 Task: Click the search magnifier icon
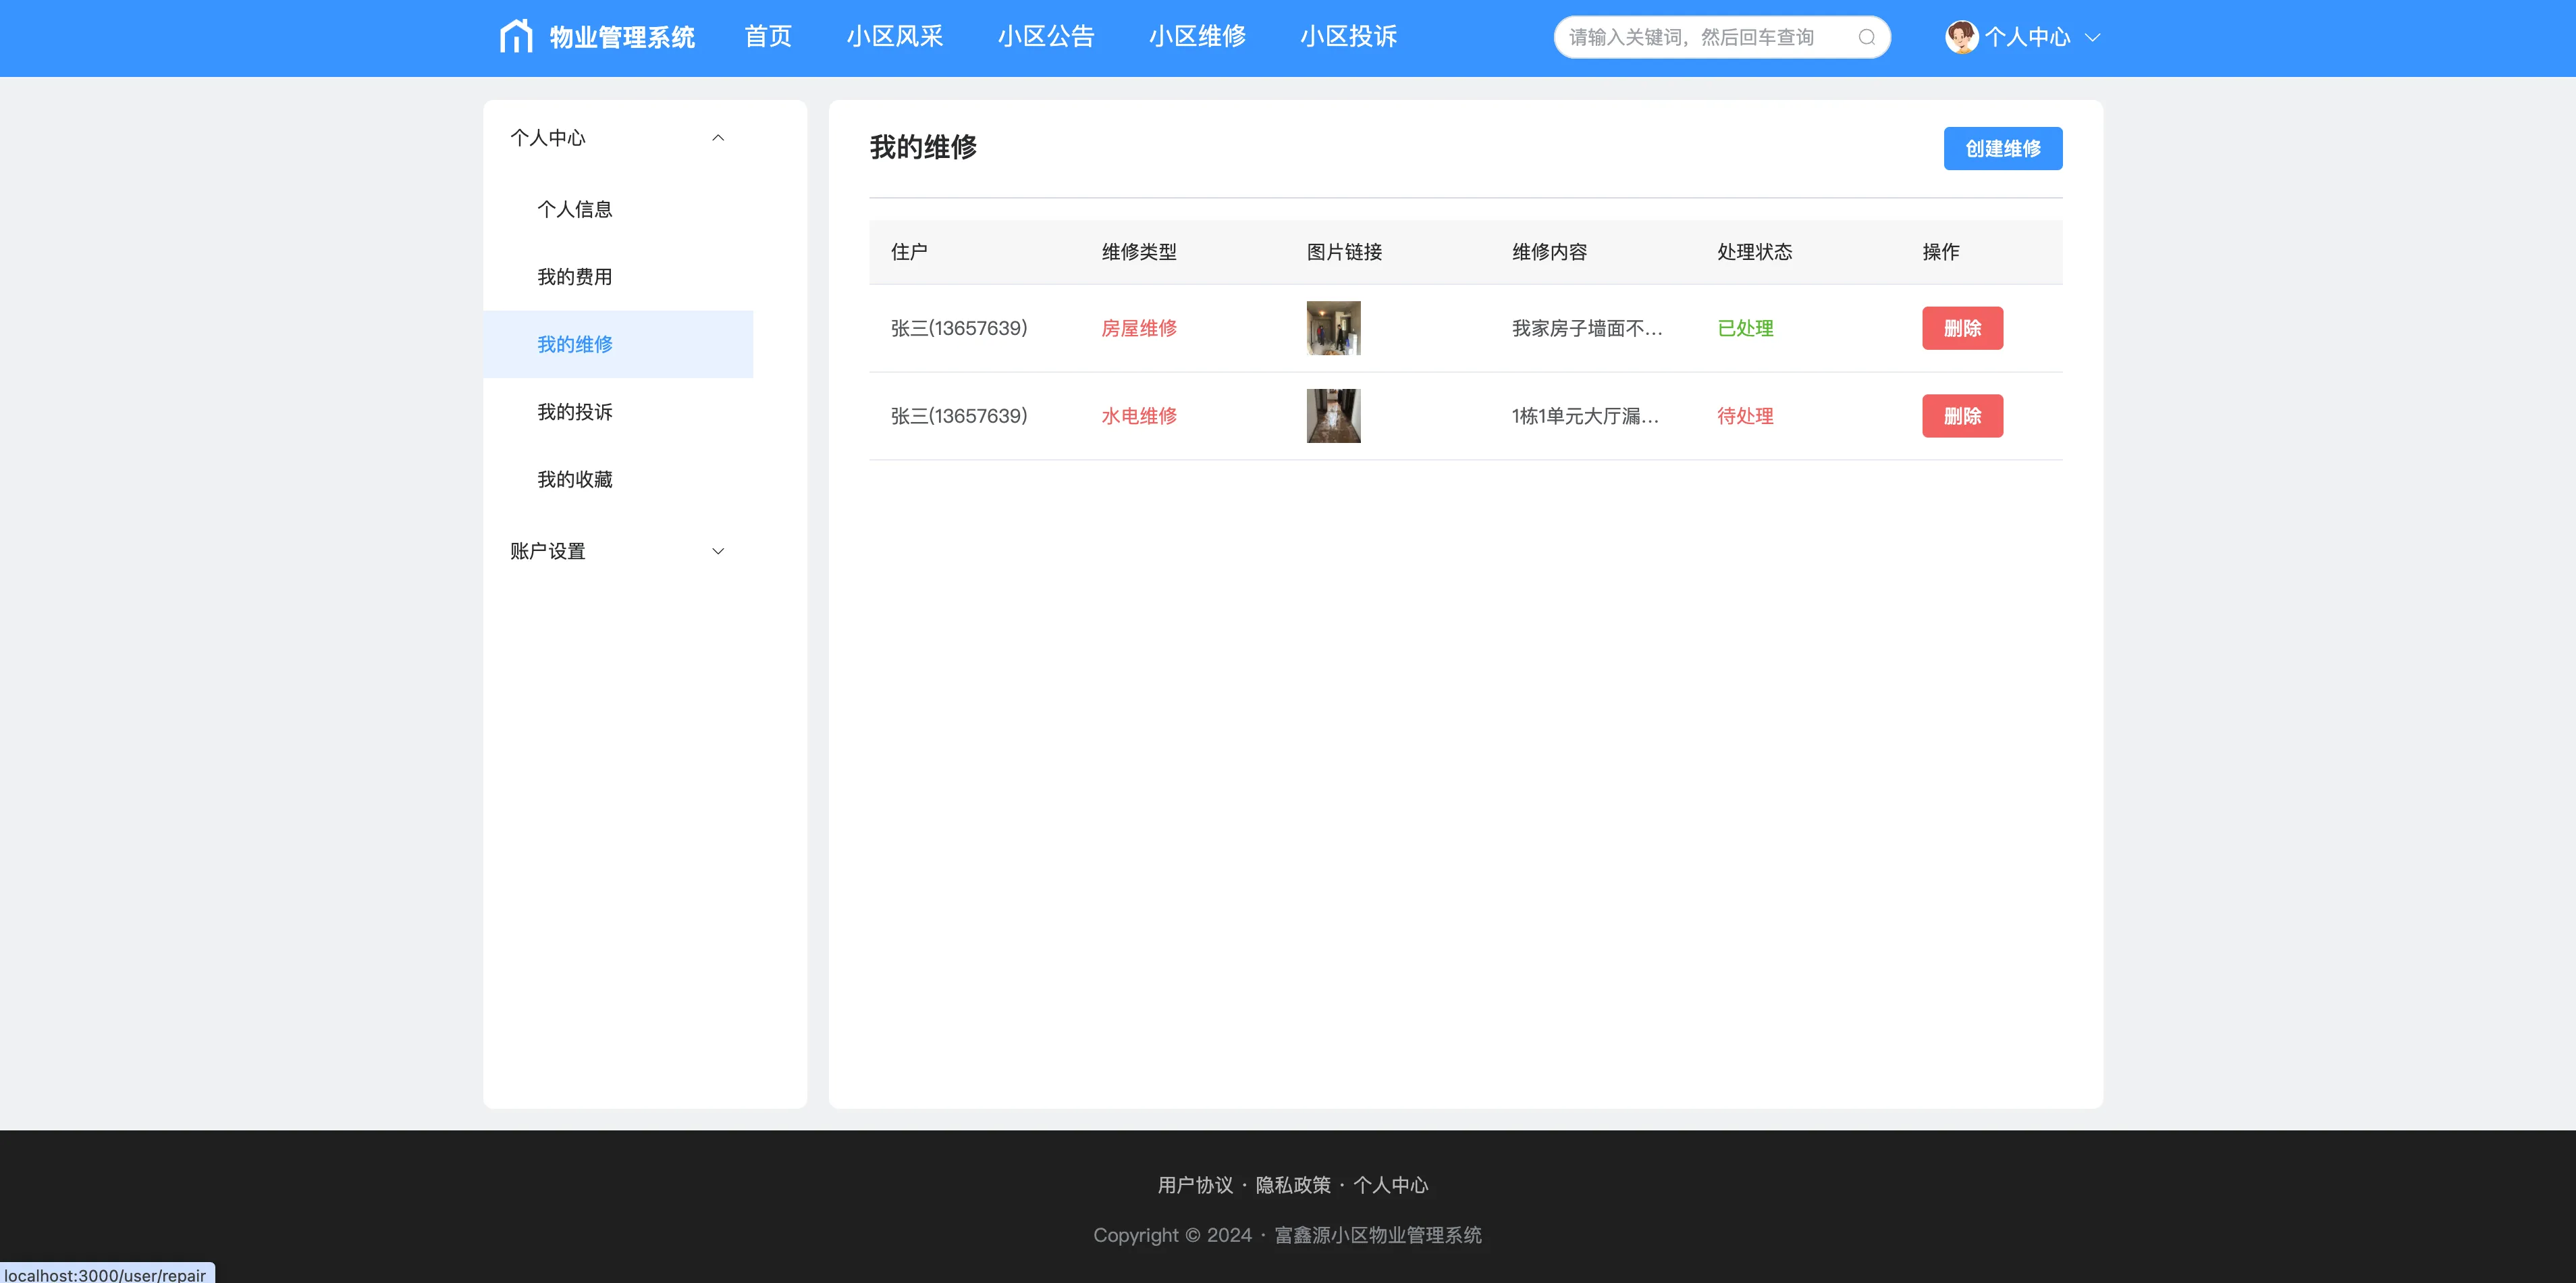[1866, 37]
